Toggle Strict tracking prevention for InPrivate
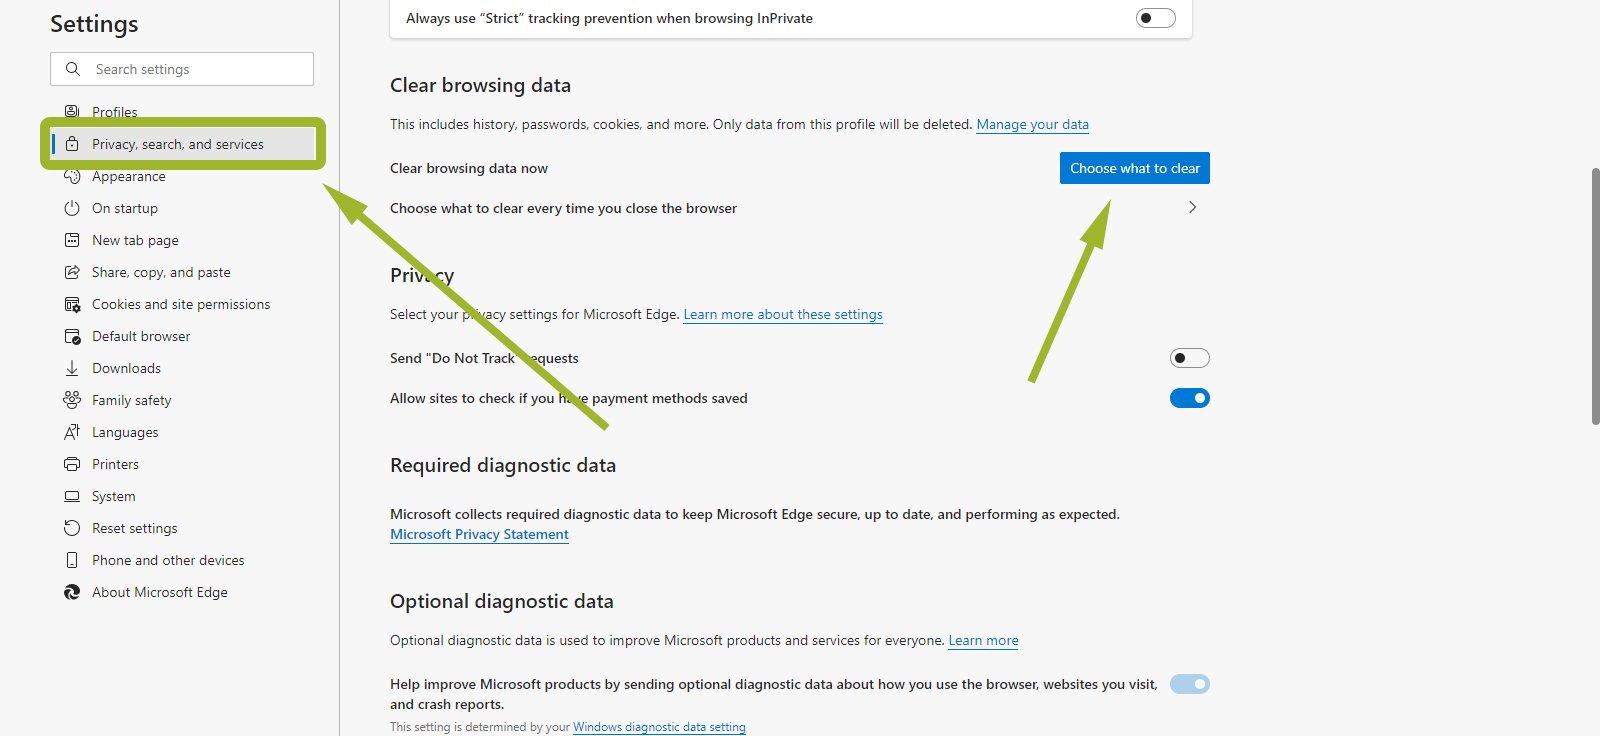Image resolution: width=1600 pixels, height=736 pixels. [x=1155, y=18]
